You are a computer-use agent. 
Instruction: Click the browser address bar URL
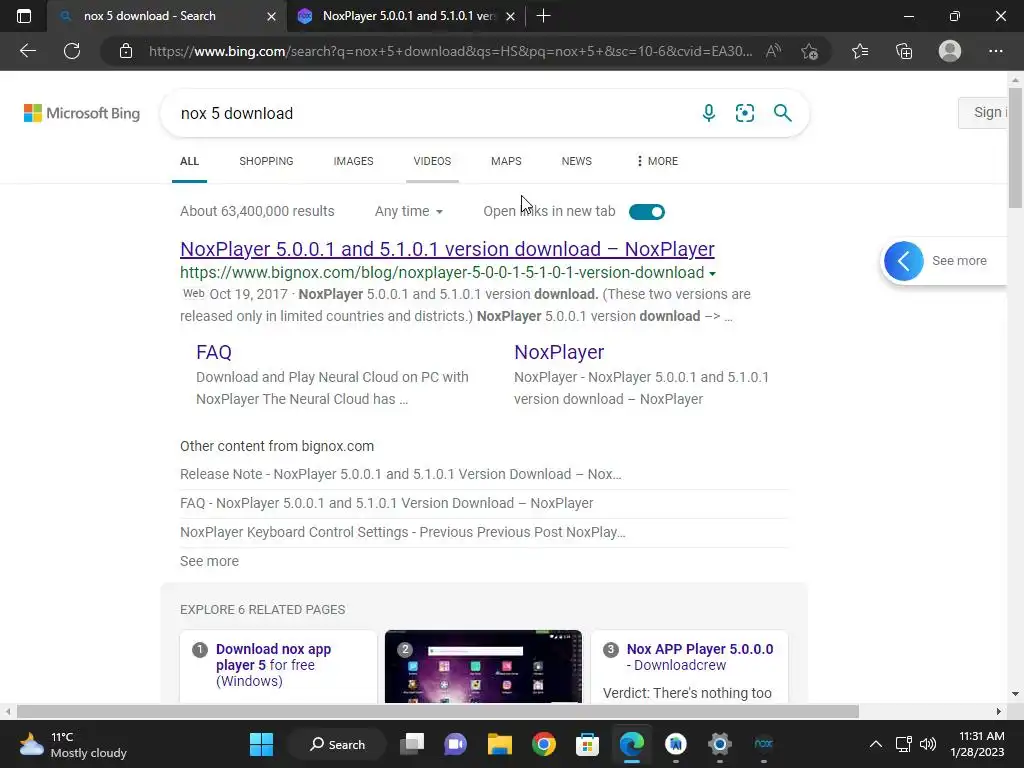pos(451,51)
